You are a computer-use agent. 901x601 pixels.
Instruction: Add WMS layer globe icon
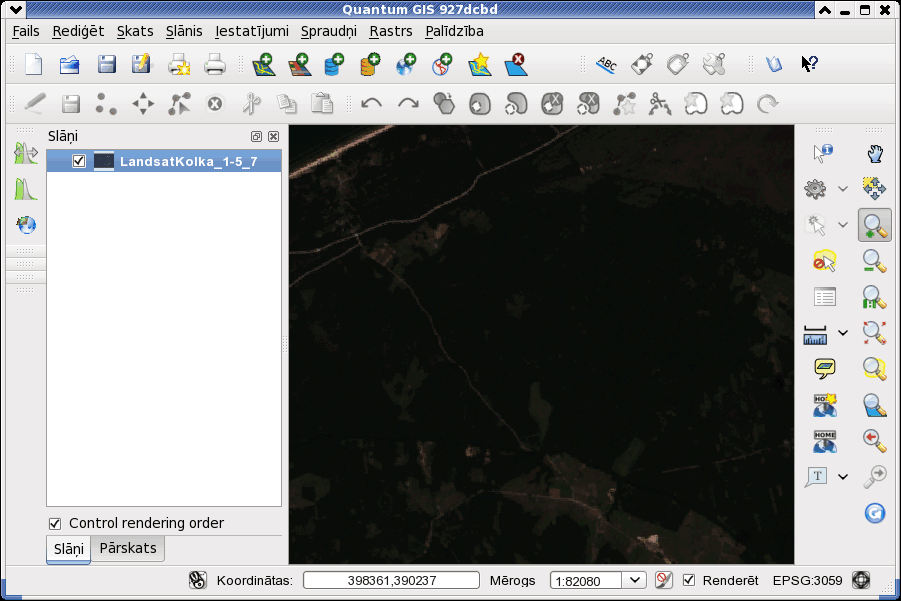tap(406, 64)
